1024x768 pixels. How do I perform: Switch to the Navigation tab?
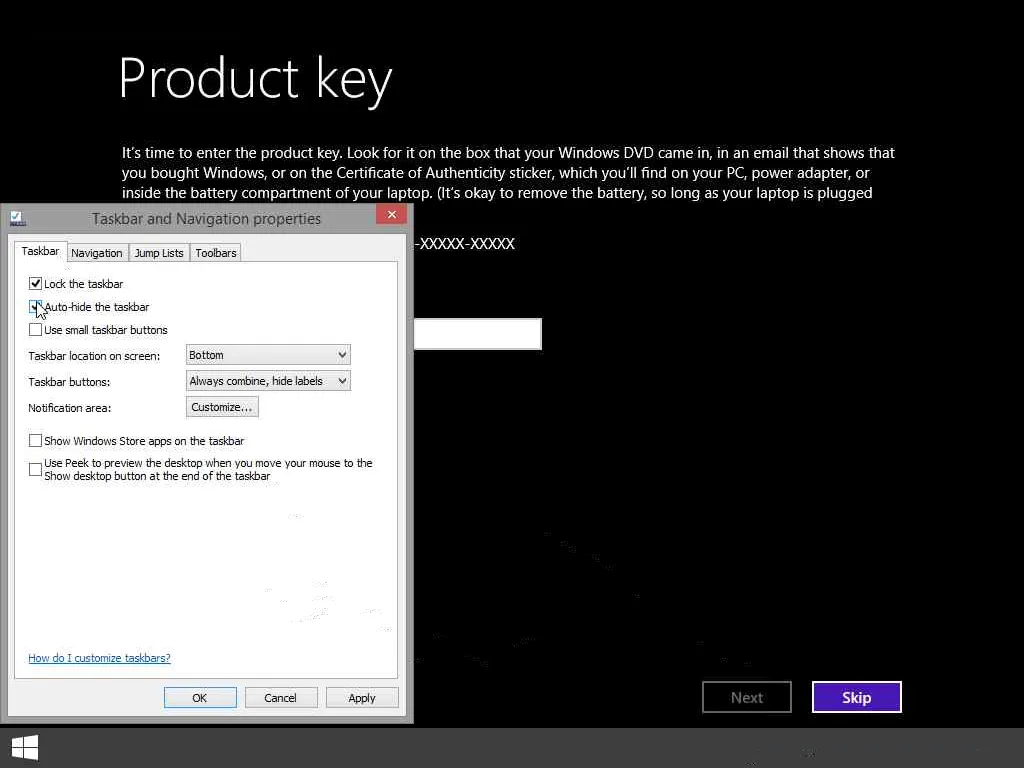pos(97,253)
